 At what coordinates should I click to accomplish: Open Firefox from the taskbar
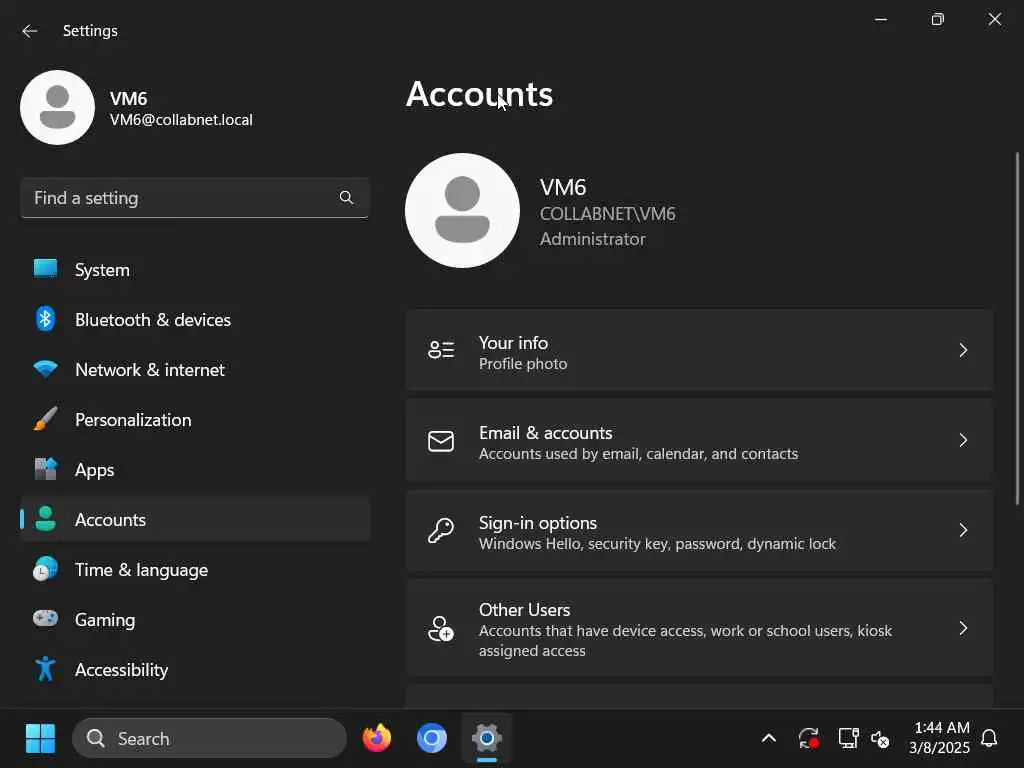(377, 739)
